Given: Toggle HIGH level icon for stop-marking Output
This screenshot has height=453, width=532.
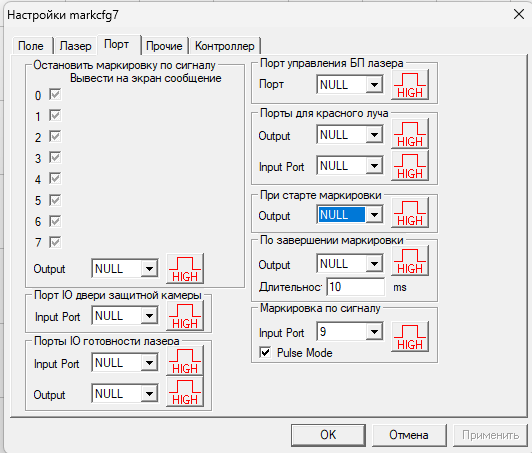Looking at the screenshot, I should [x=185, y=268].
